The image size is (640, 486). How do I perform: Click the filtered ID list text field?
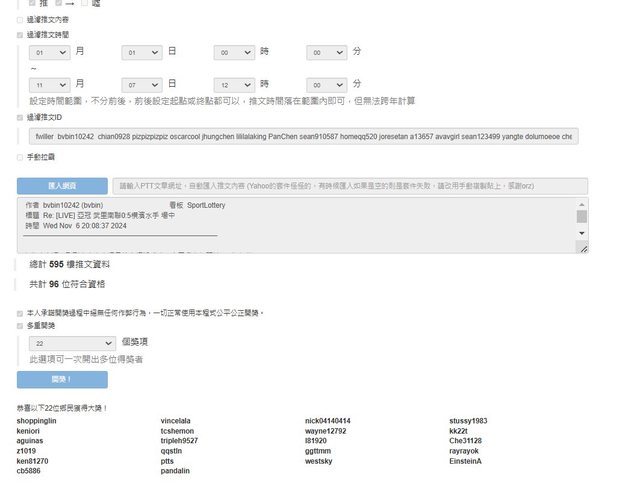click(x=302, y=136)
